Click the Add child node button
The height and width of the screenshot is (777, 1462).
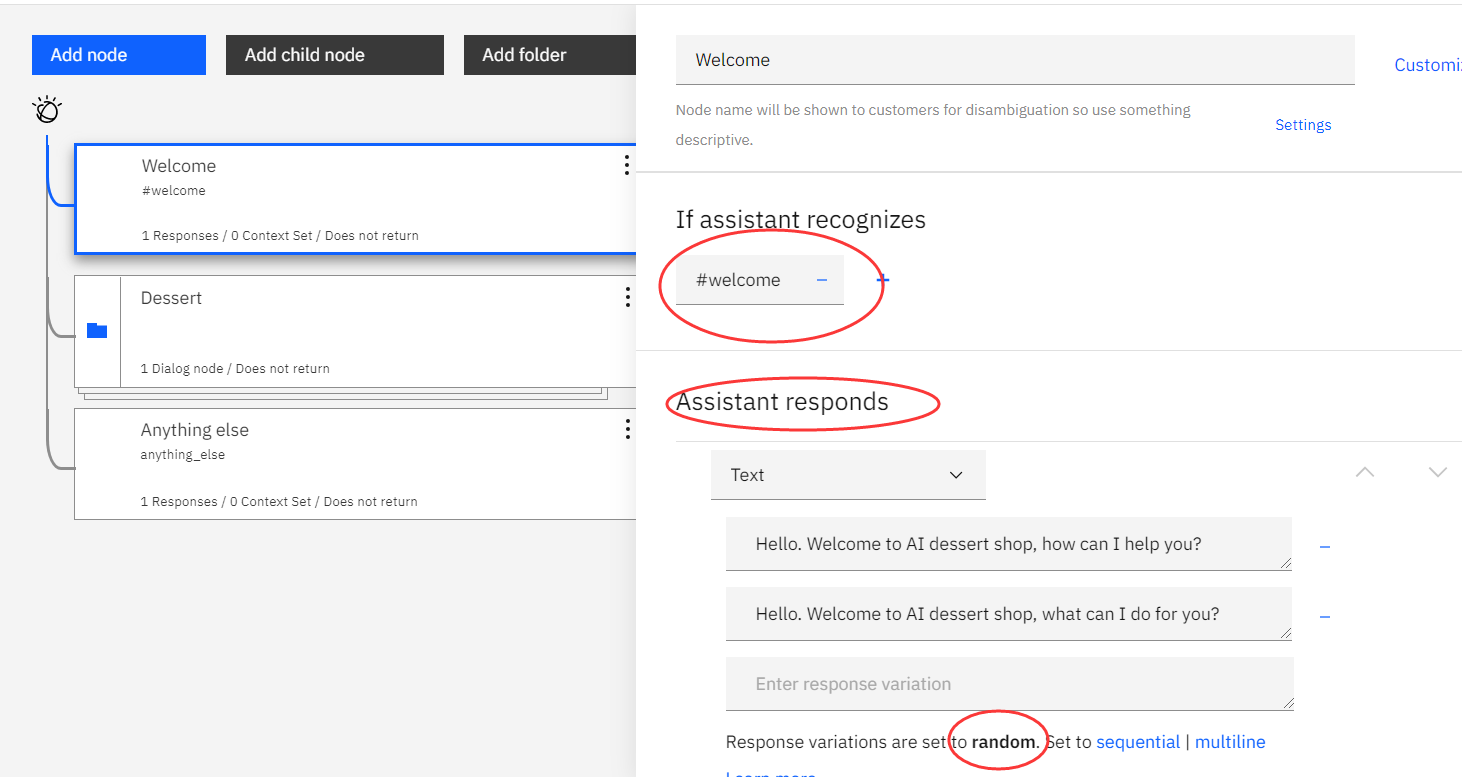334,55
